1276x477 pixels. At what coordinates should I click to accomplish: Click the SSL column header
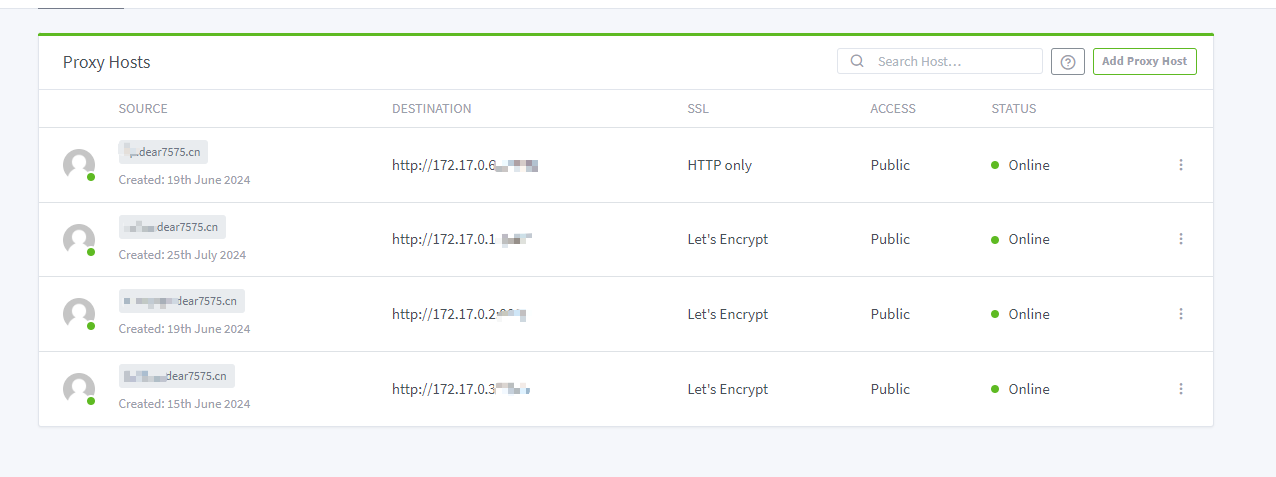point(698,109)
